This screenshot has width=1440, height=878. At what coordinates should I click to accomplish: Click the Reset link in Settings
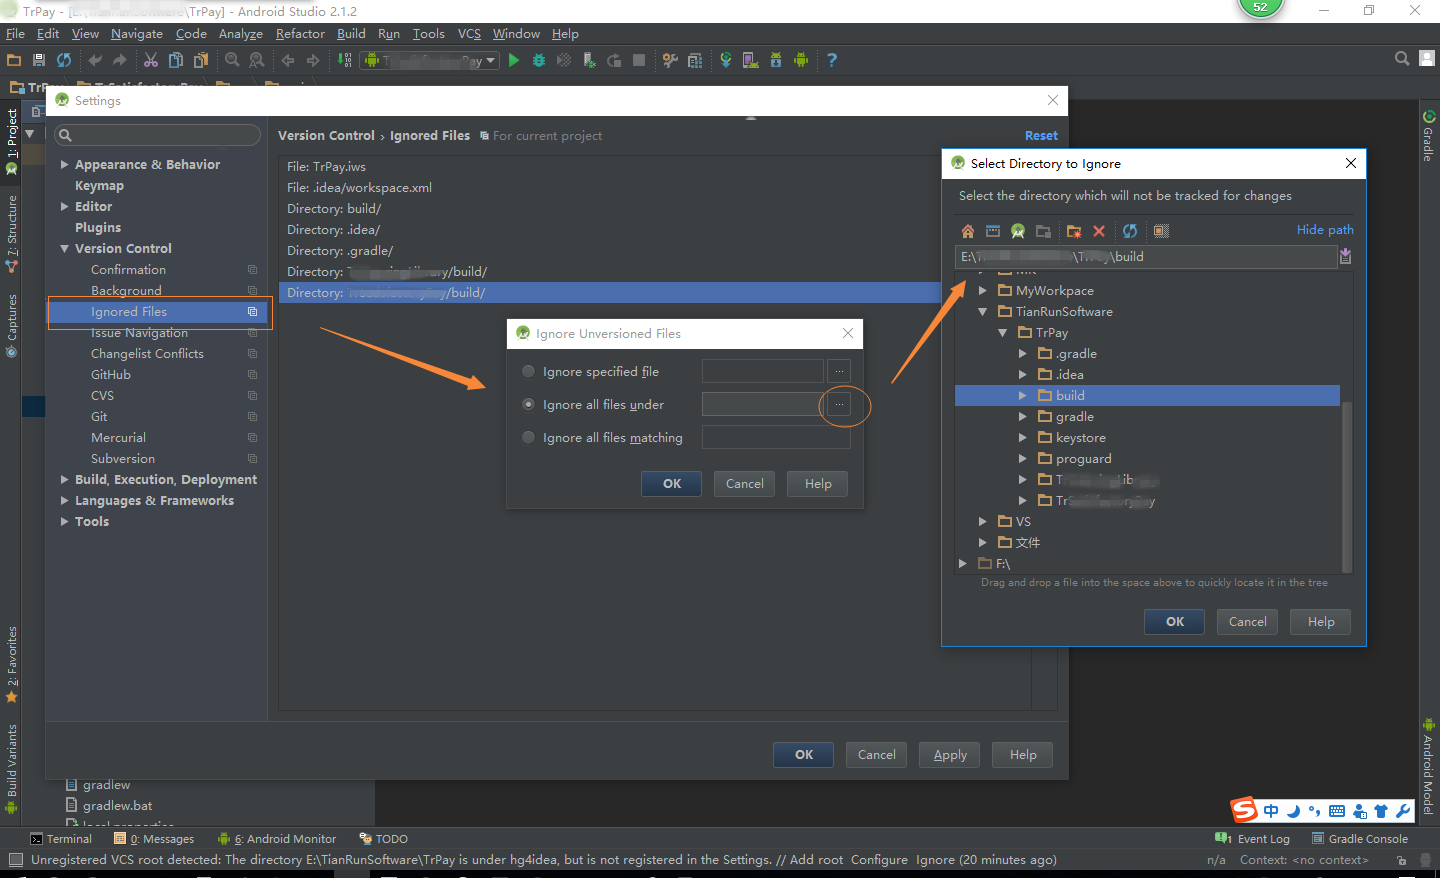click(1041, 136)
